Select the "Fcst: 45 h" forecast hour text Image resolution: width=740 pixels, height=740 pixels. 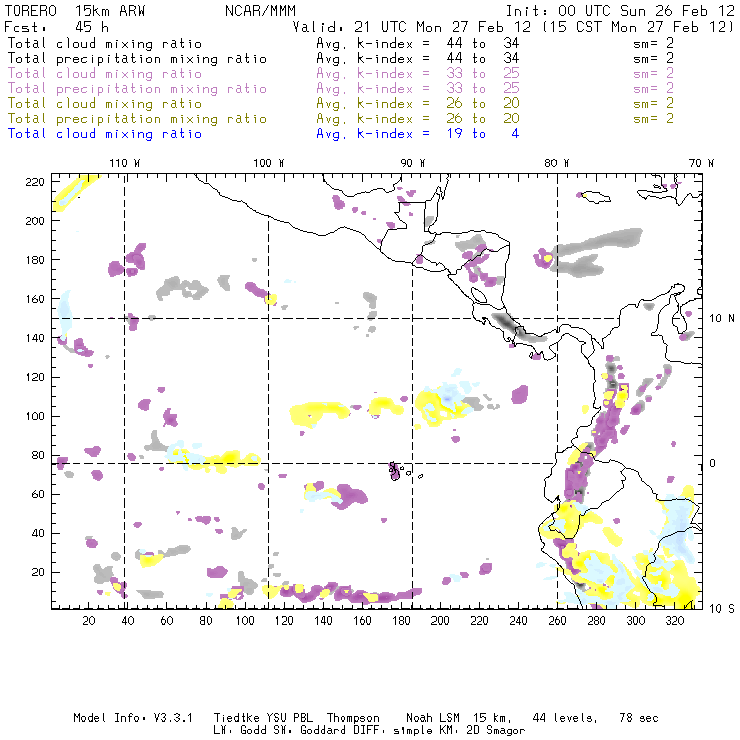57,27
